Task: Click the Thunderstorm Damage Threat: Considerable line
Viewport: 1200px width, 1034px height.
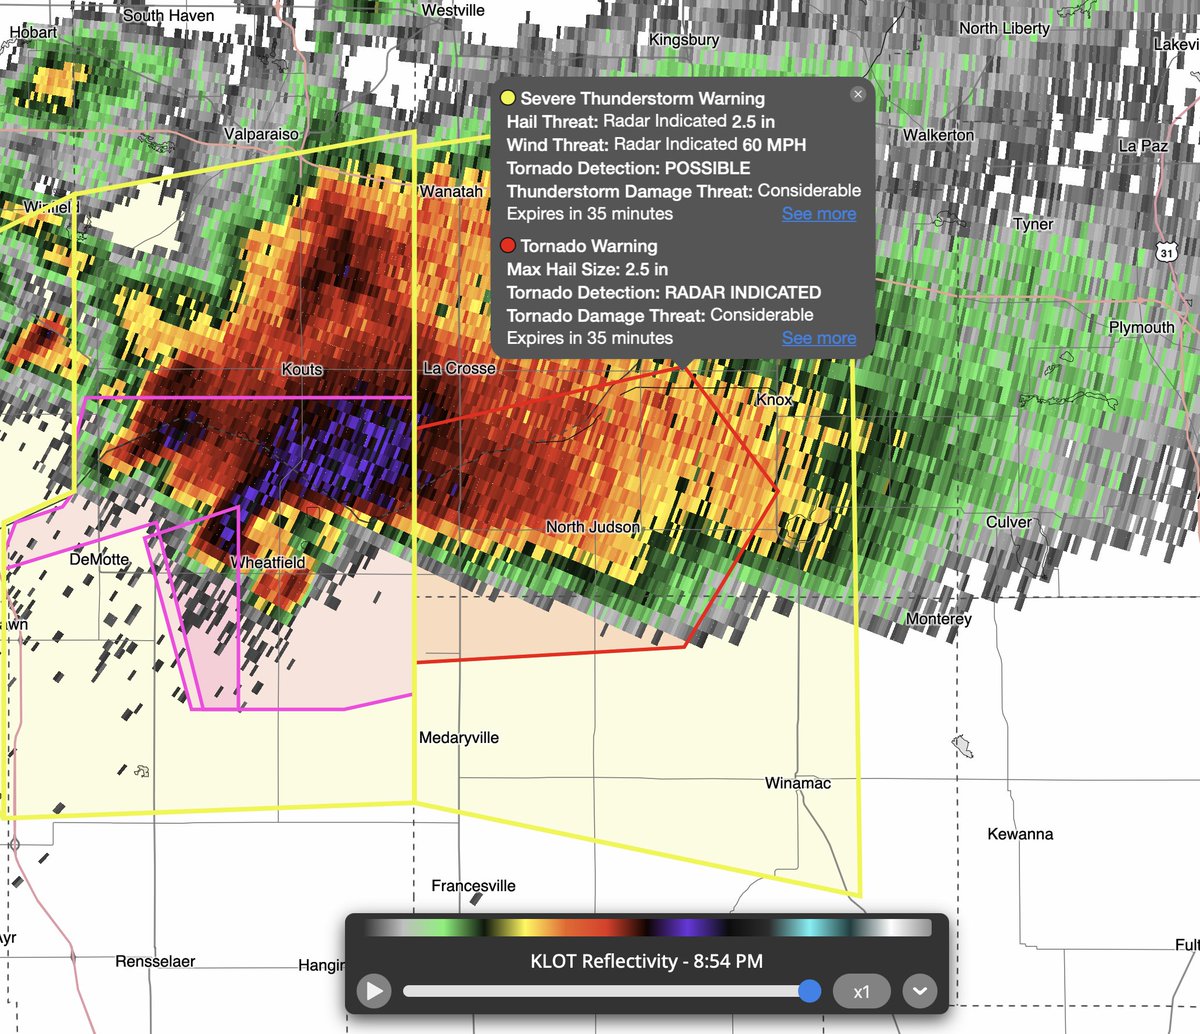Action: point(684,190)
